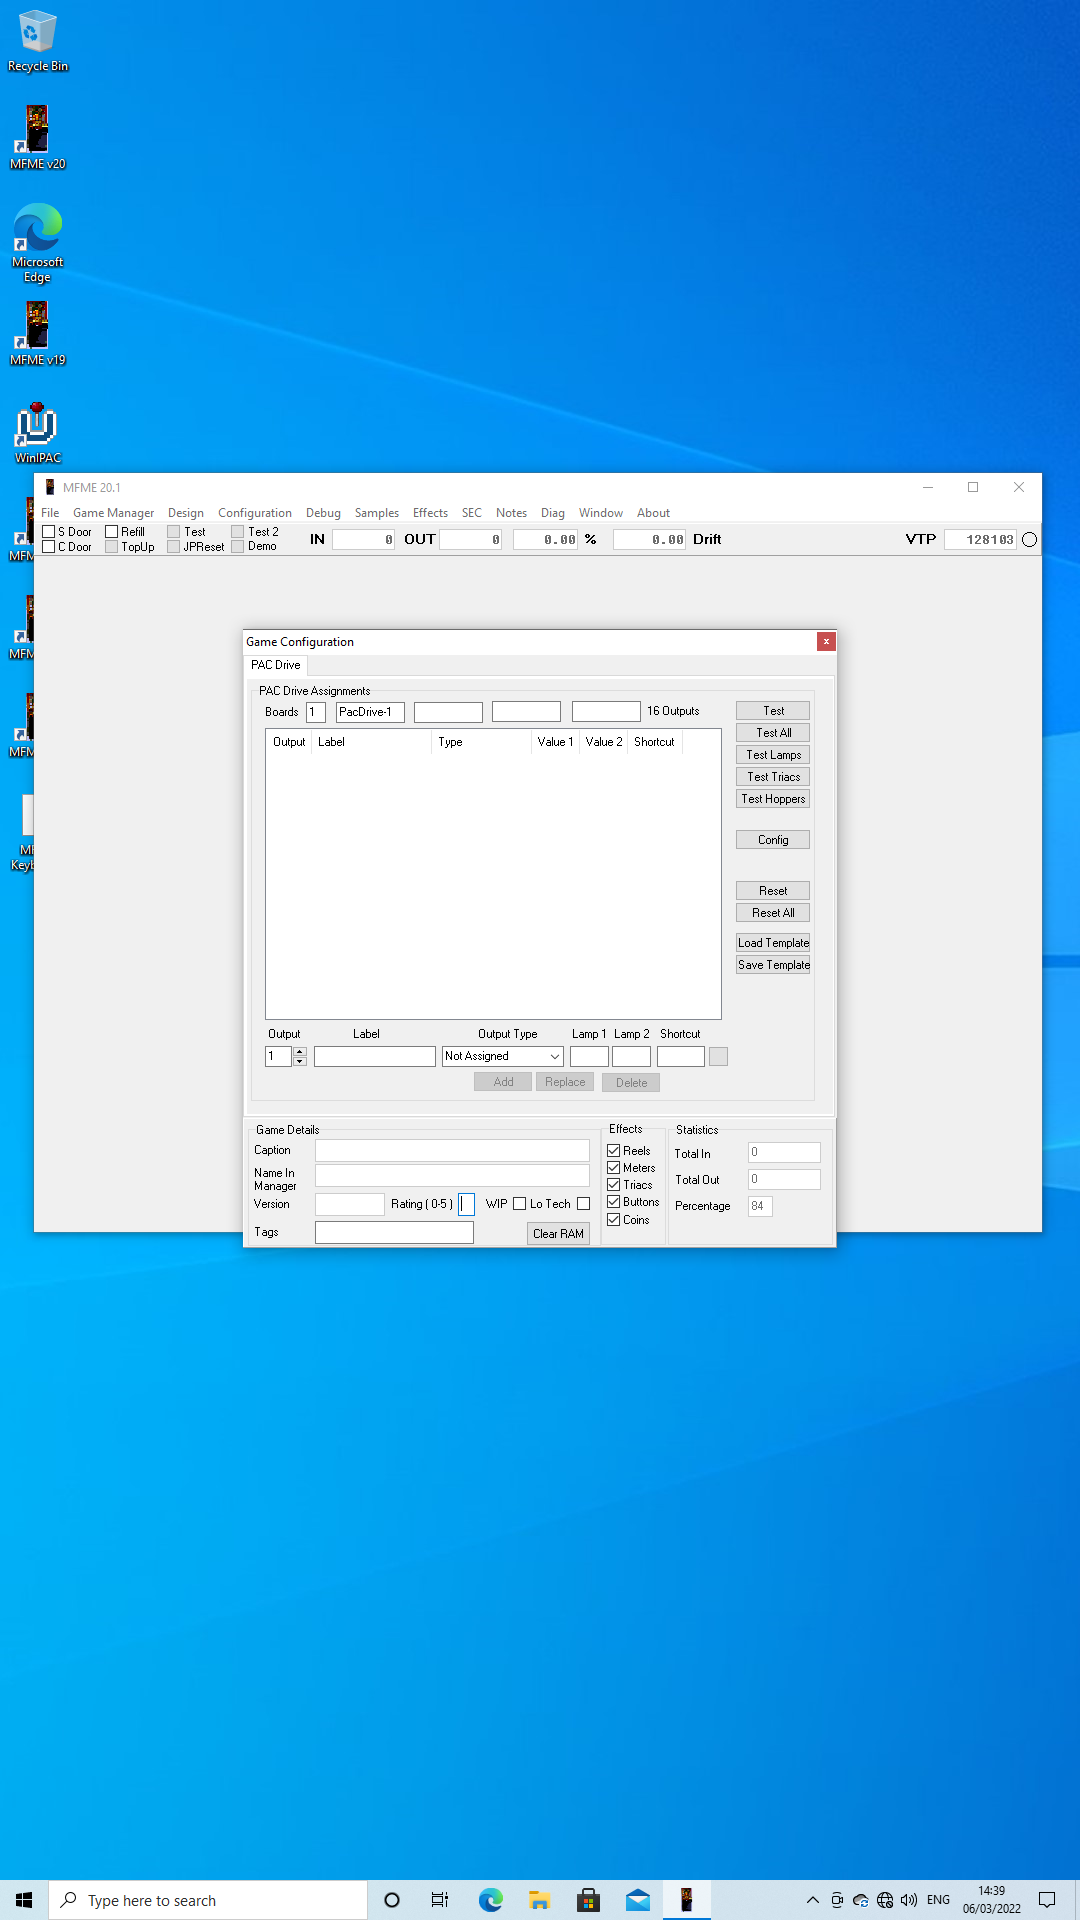Uncheck the Reels effects checkbox
The height and width of the screenshot is (1920, 1080).
point(614,1151)
